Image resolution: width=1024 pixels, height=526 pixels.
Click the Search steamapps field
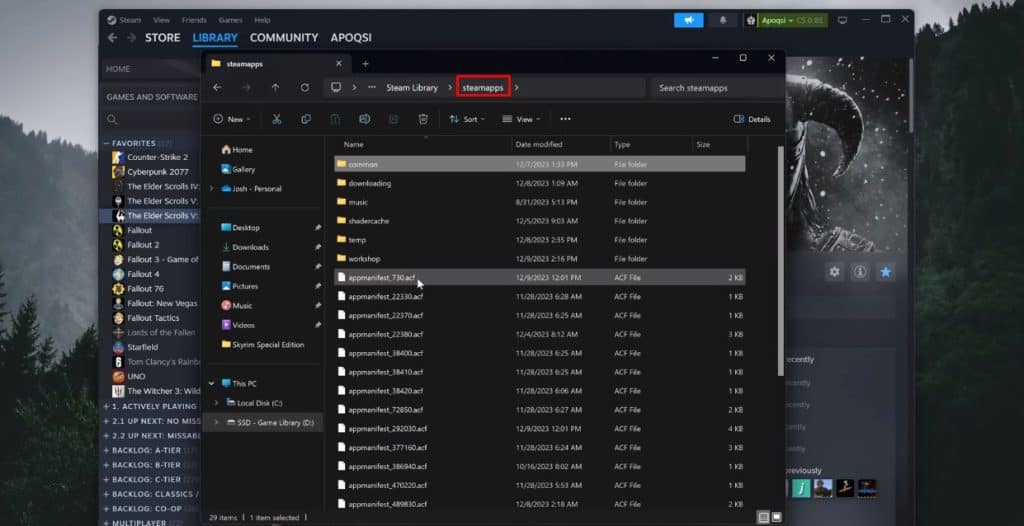716,88
